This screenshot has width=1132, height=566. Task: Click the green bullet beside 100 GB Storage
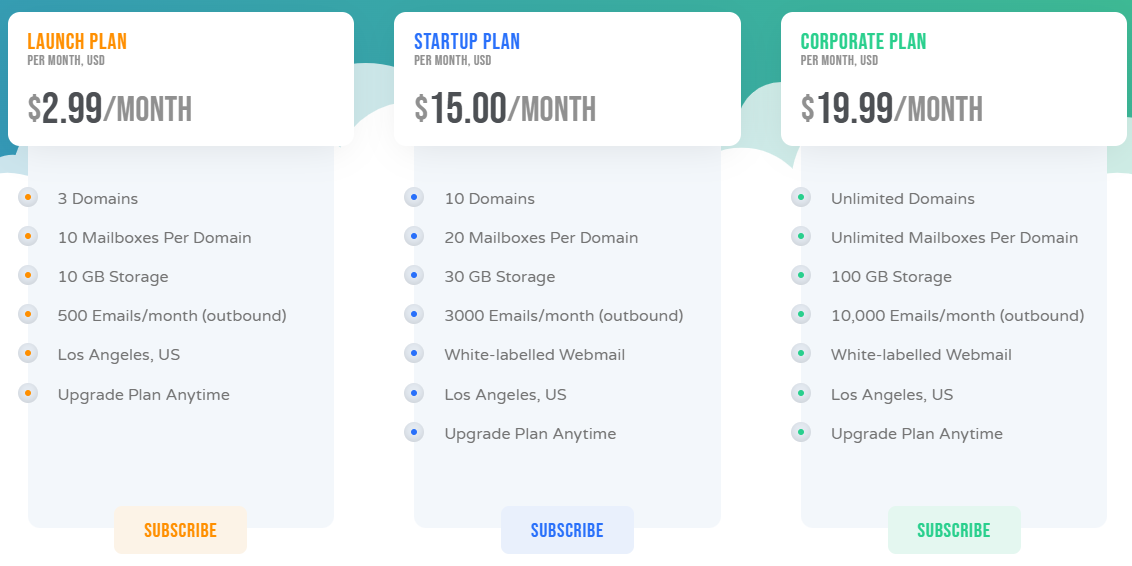(x=801, y=275)
